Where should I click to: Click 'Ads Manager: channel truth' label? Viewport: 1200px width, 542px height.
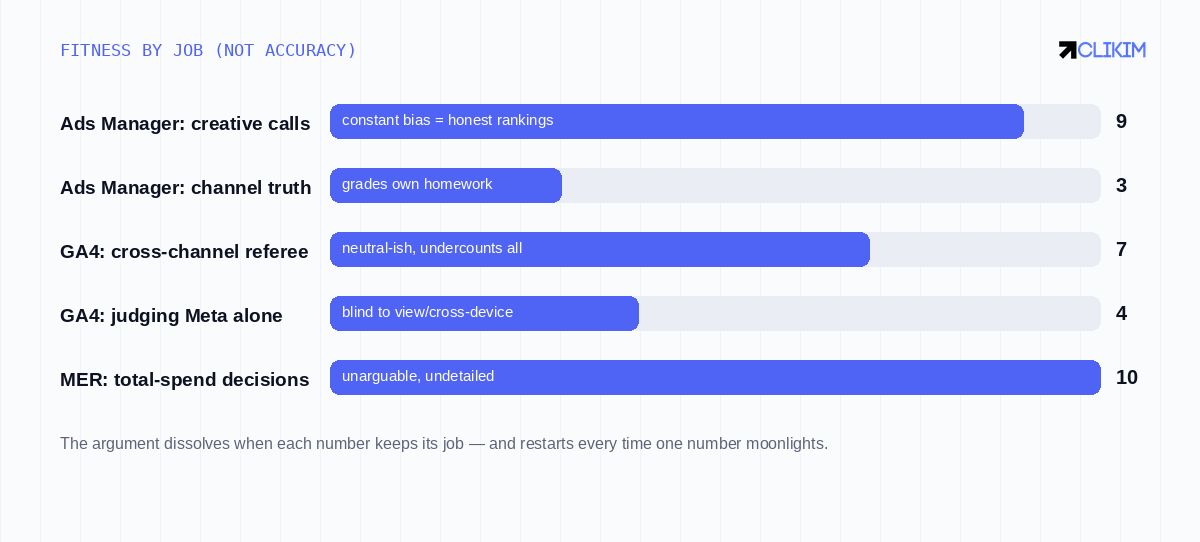186,188
